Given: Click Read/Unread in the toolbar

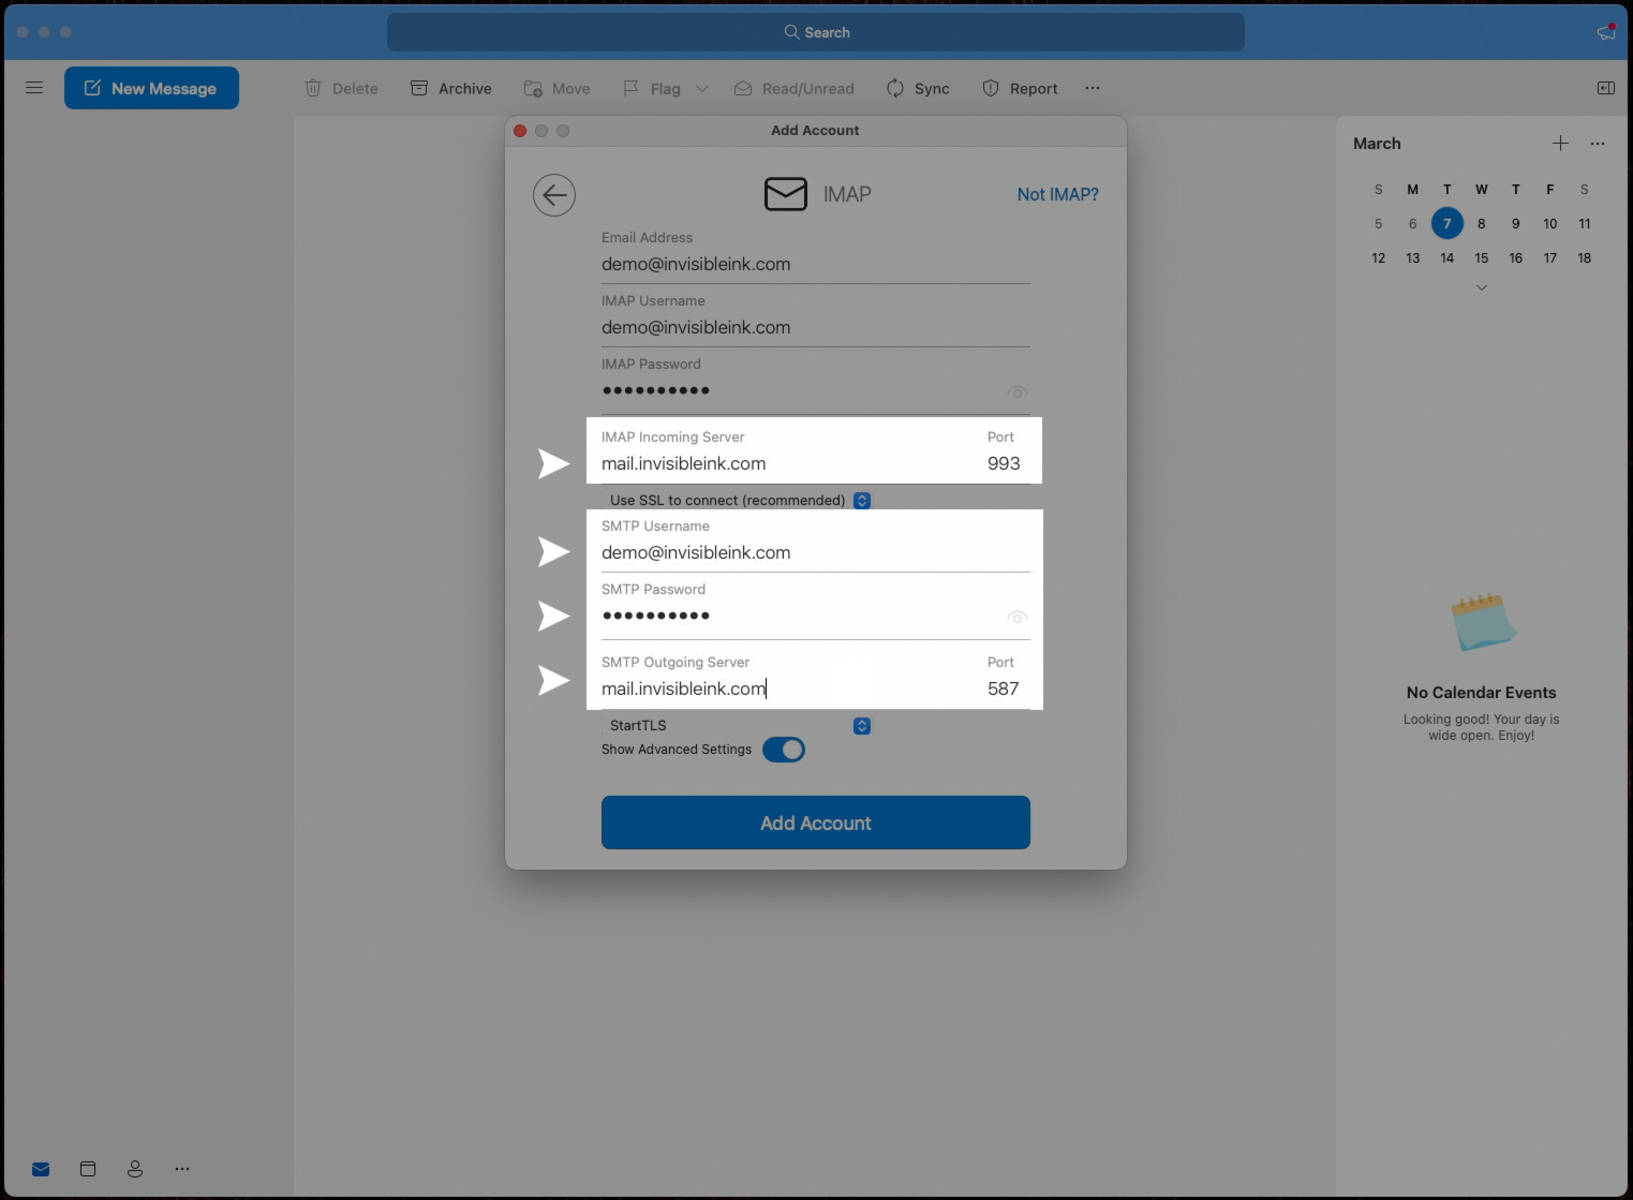Looking at the screenshot, I should pyautogui.click(x=794, y=88).
